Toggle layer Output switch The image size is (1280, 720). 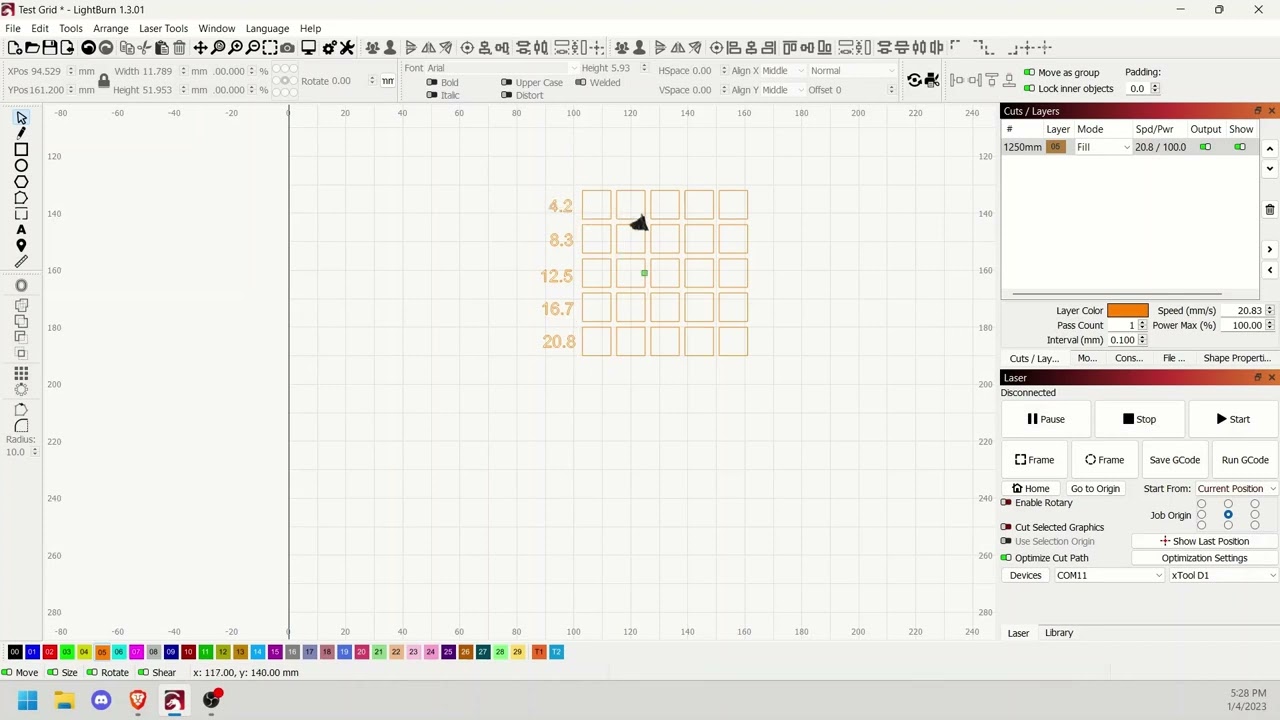pyautogui.click(x=1205, y=147)
